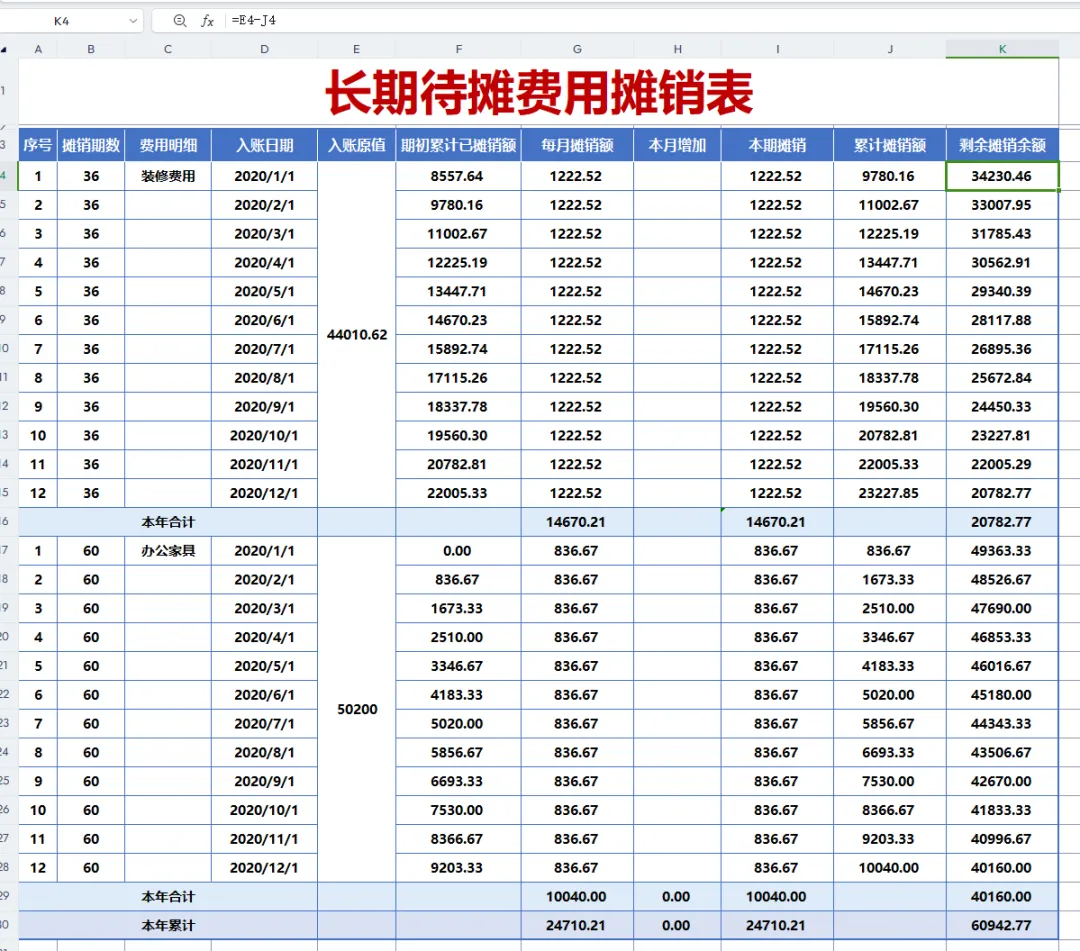
Task: Click cell with value 47690.00
Action: tap(1002, 609)
